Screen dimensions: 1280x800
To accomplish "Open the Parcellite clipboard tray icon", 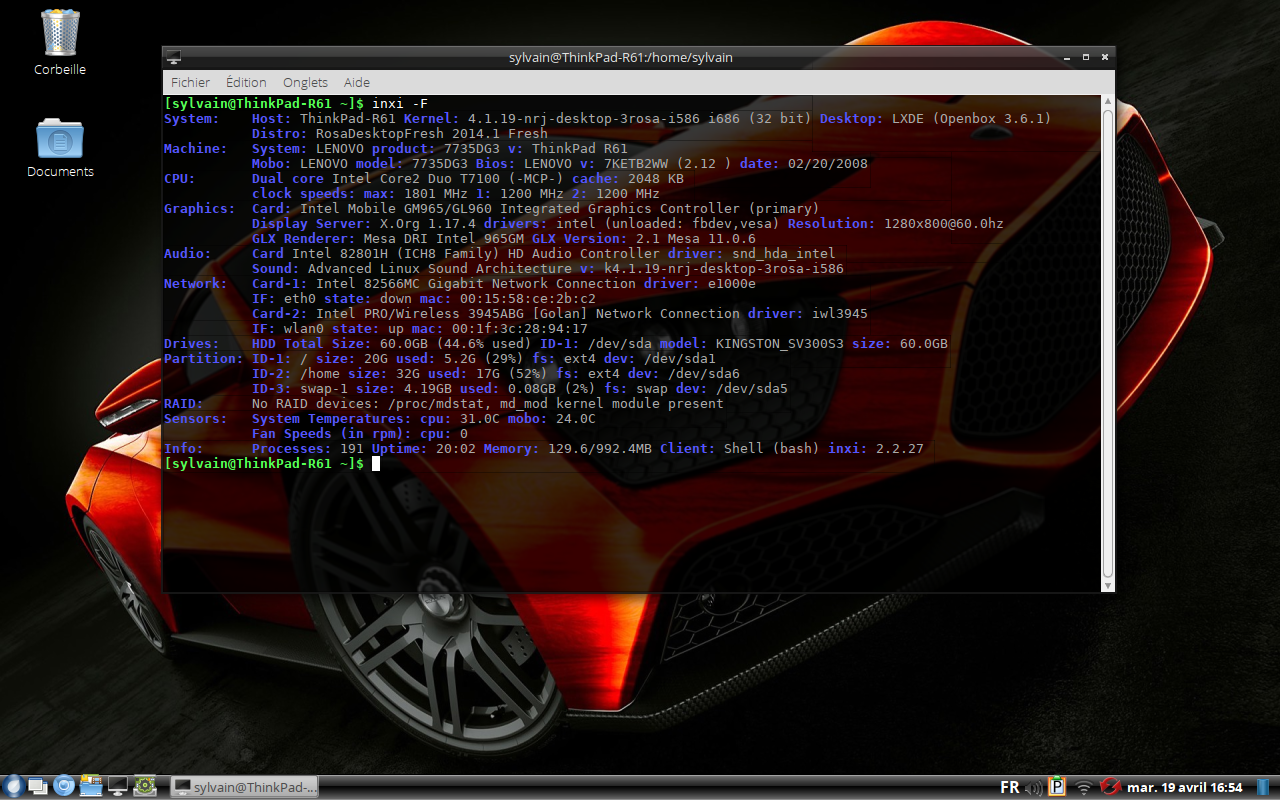I will point(1057,787).
